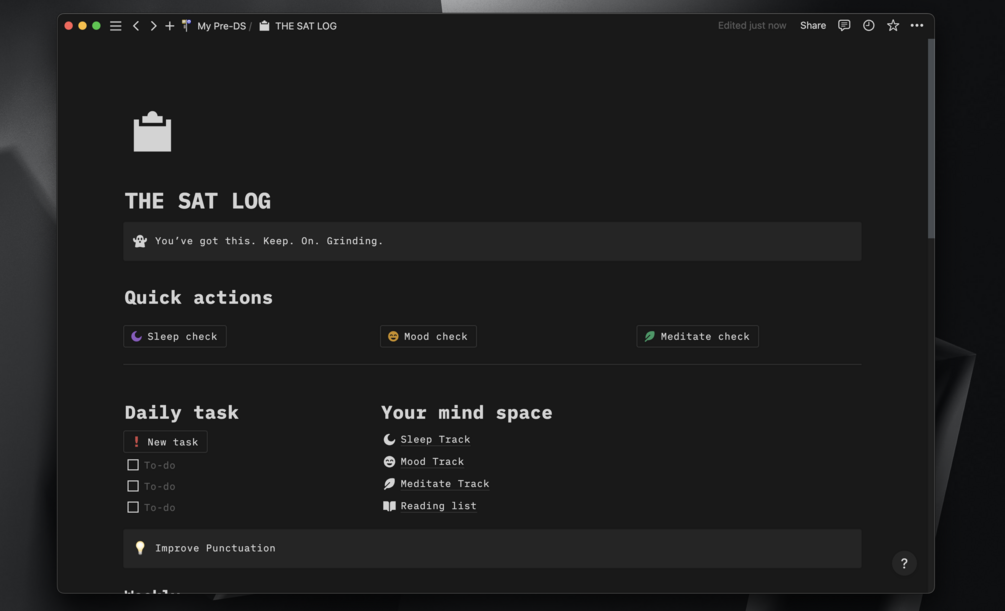The width and height of the screenshot is (1005, 611).
Task: Click Improve Punctuation callout text
Action: [x=215, y=548]
